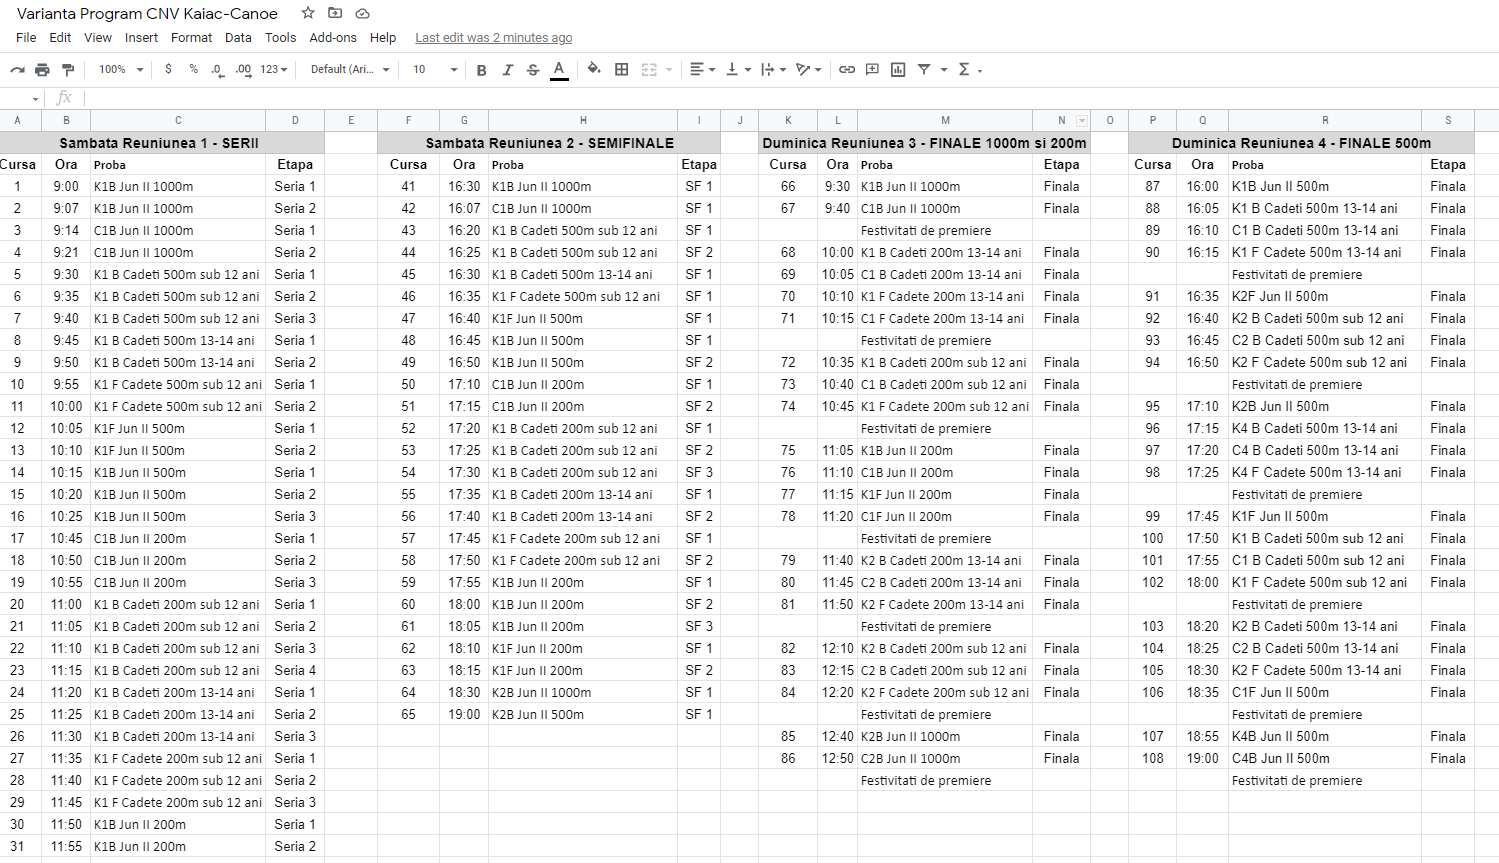Image resolution: width=1499 pixels, height=863 pixels.
Task: Open vertical align dropdown
Action: pos(737,69)
